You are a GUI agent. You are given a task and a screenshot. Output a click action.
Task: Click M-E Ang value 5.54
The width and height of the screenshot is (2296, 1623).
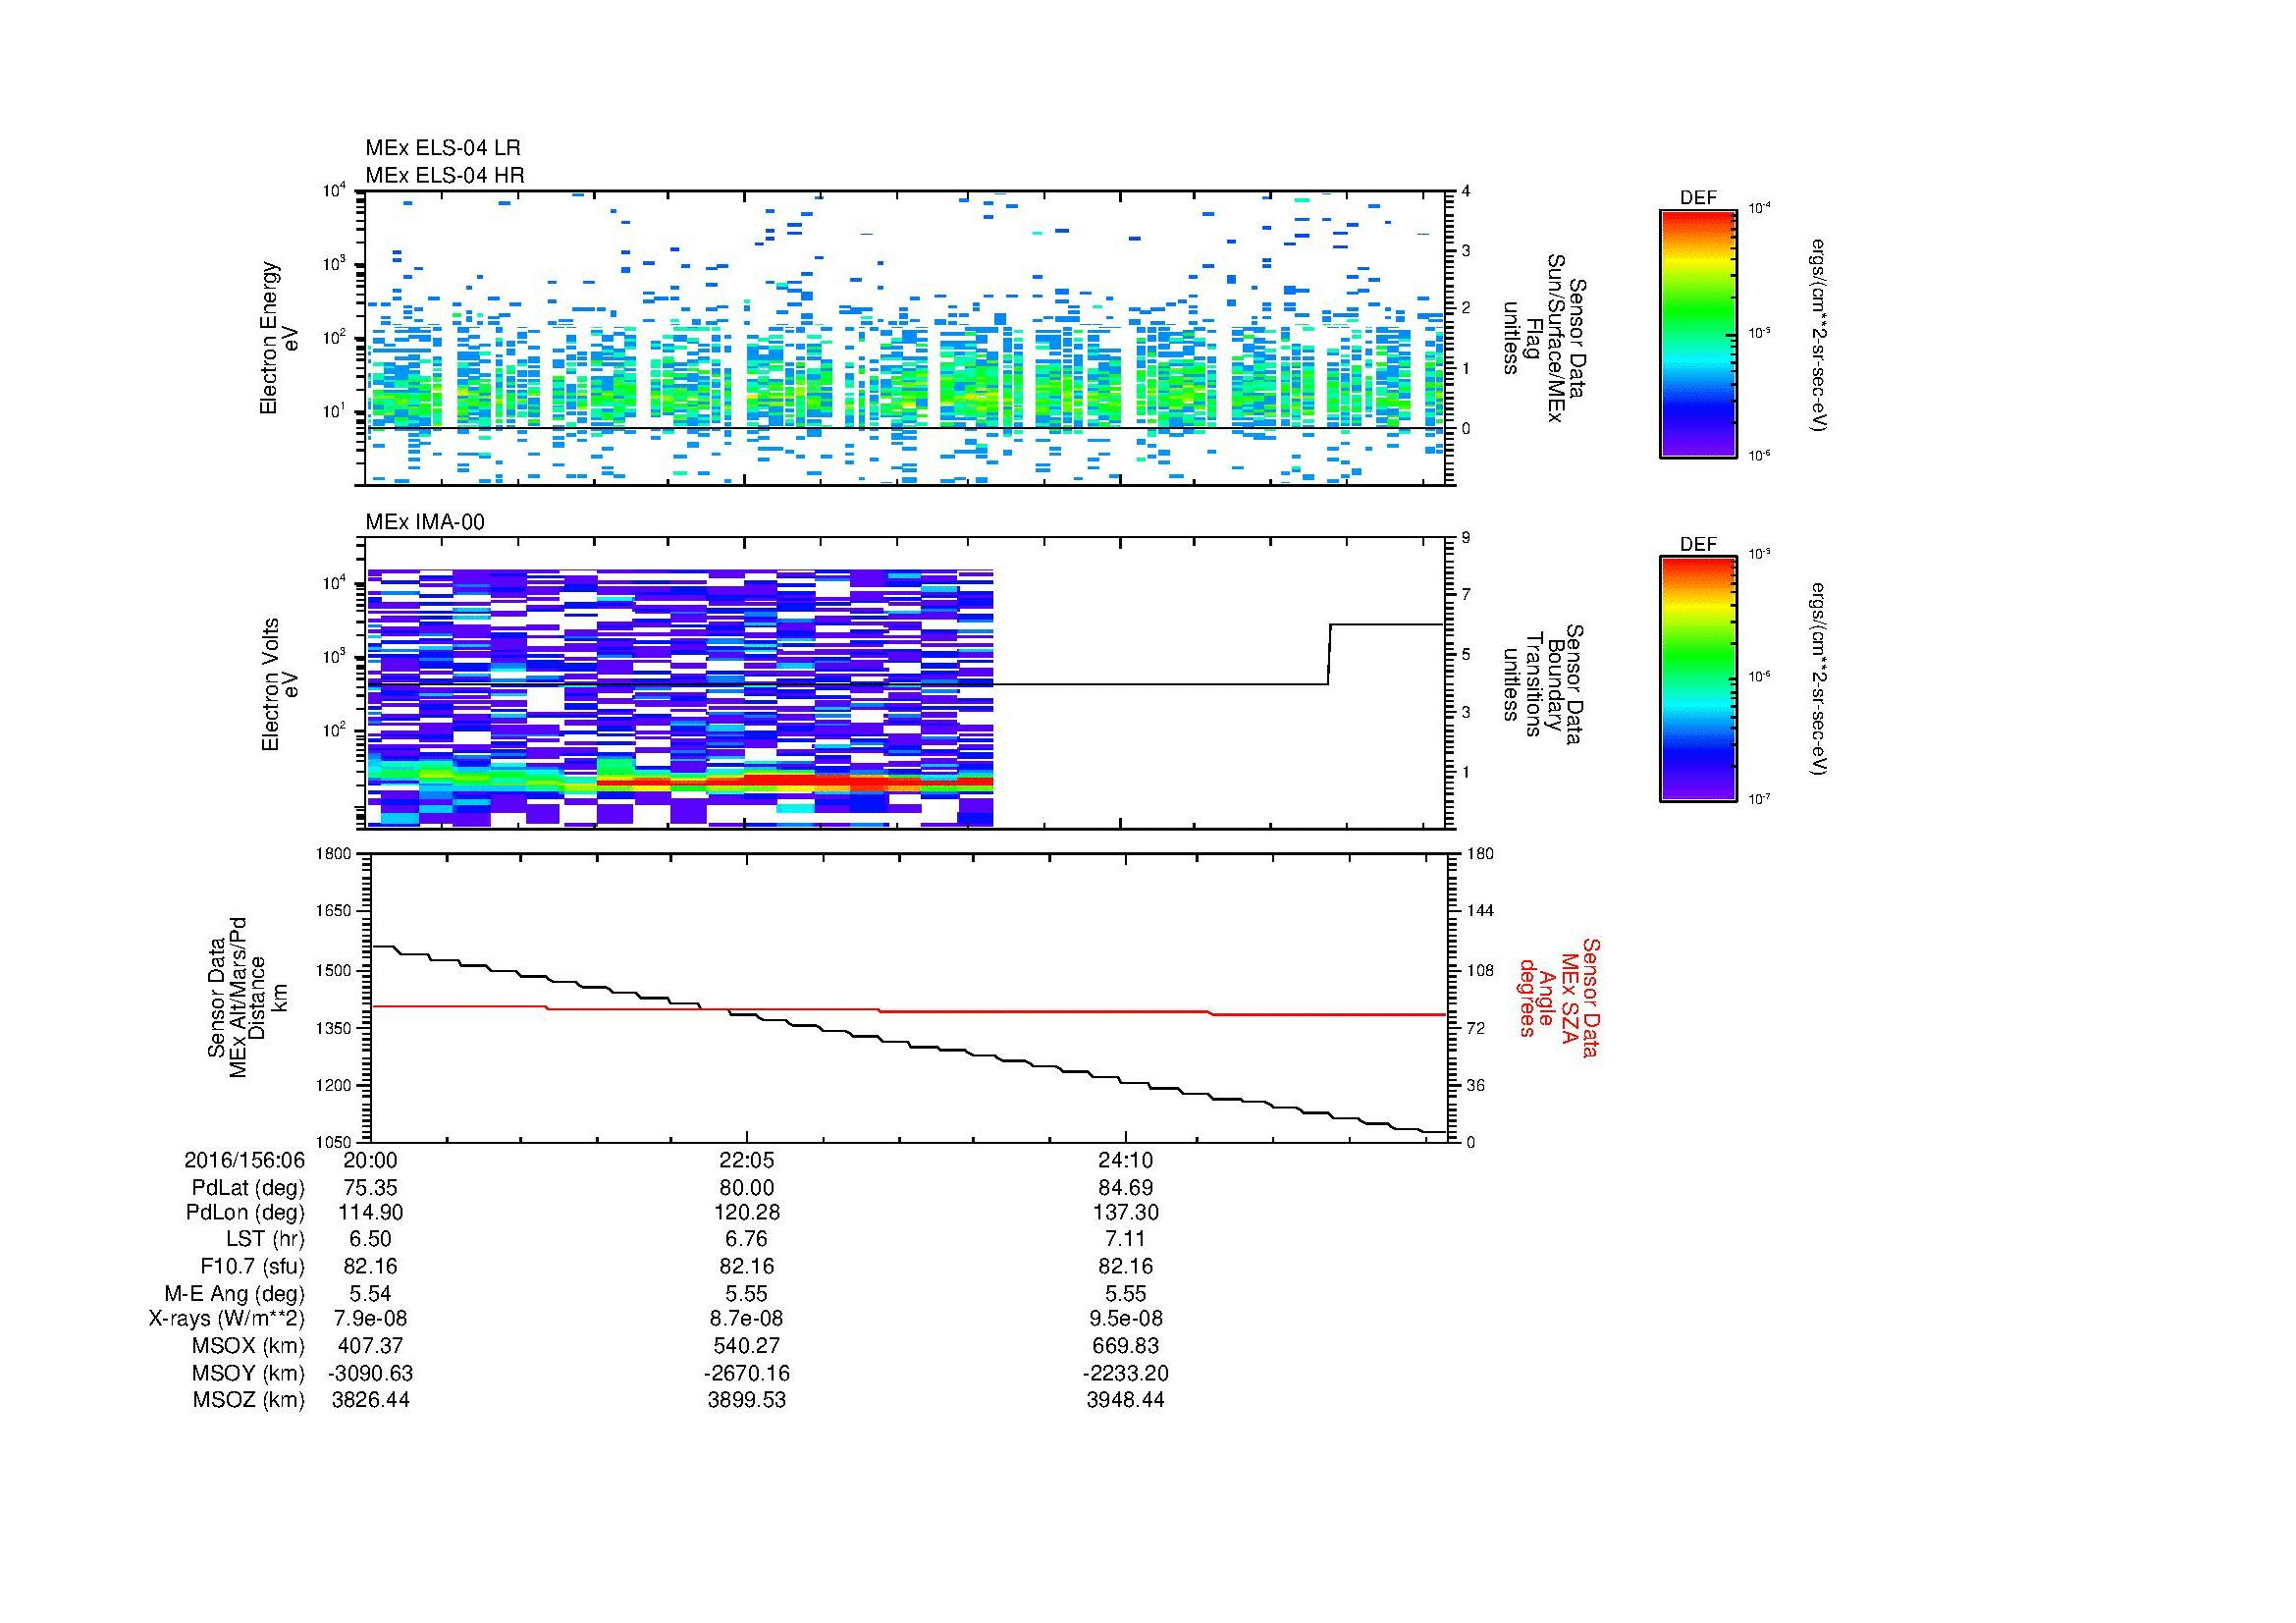coord(370,1293)
